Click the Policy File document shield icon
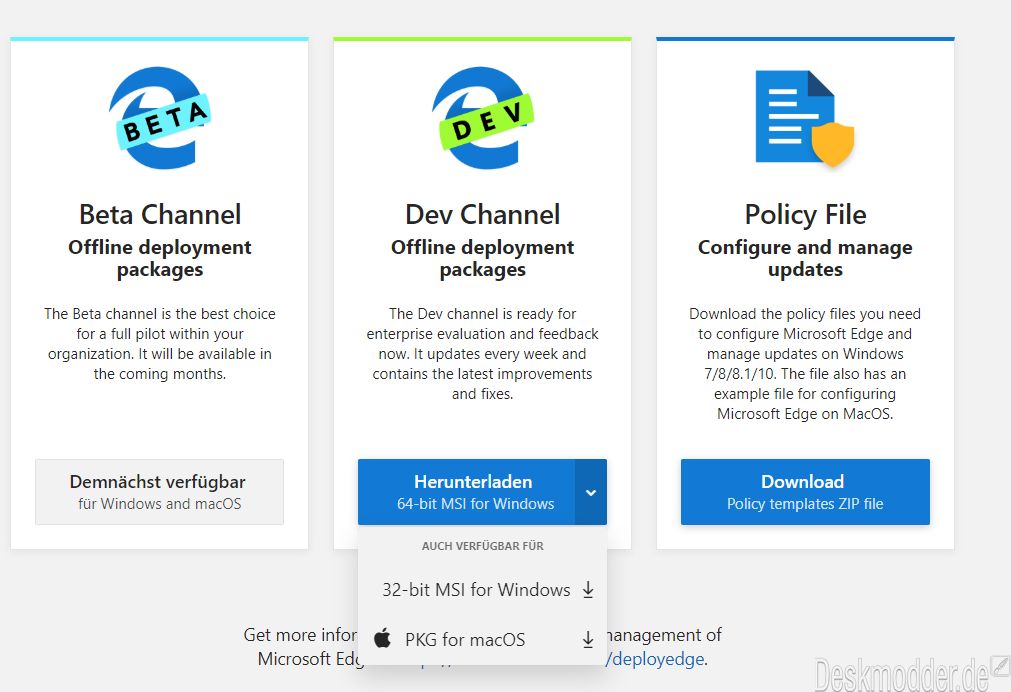1011x692 pixels. (805, 118)
